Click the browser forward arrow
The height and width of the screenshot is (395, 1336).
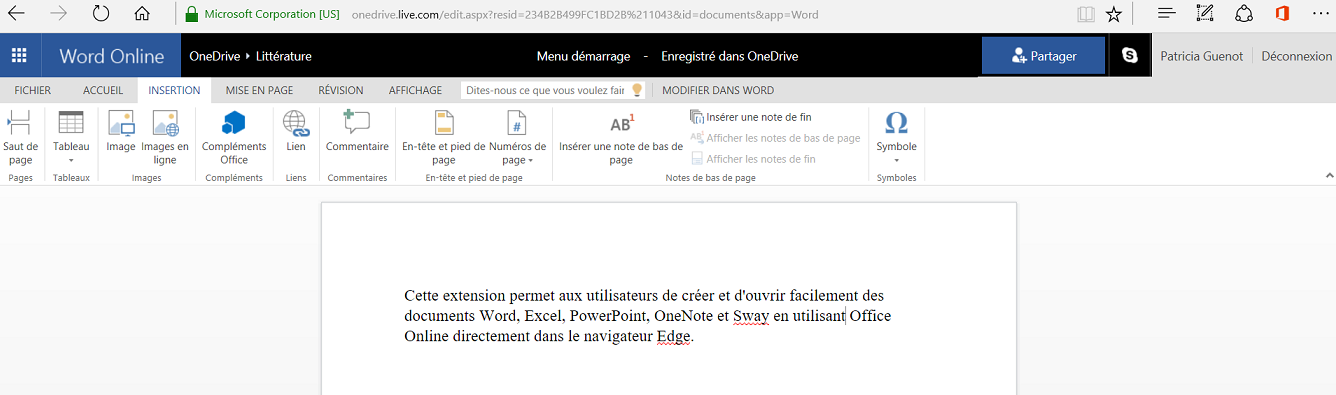59,14
